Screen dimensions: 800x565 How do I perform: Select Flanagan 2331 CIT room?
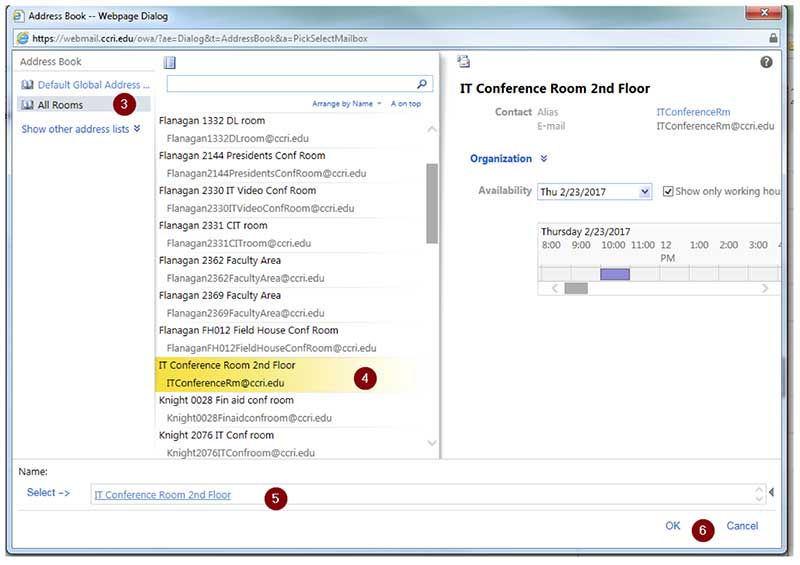click(x=292, y=234)
